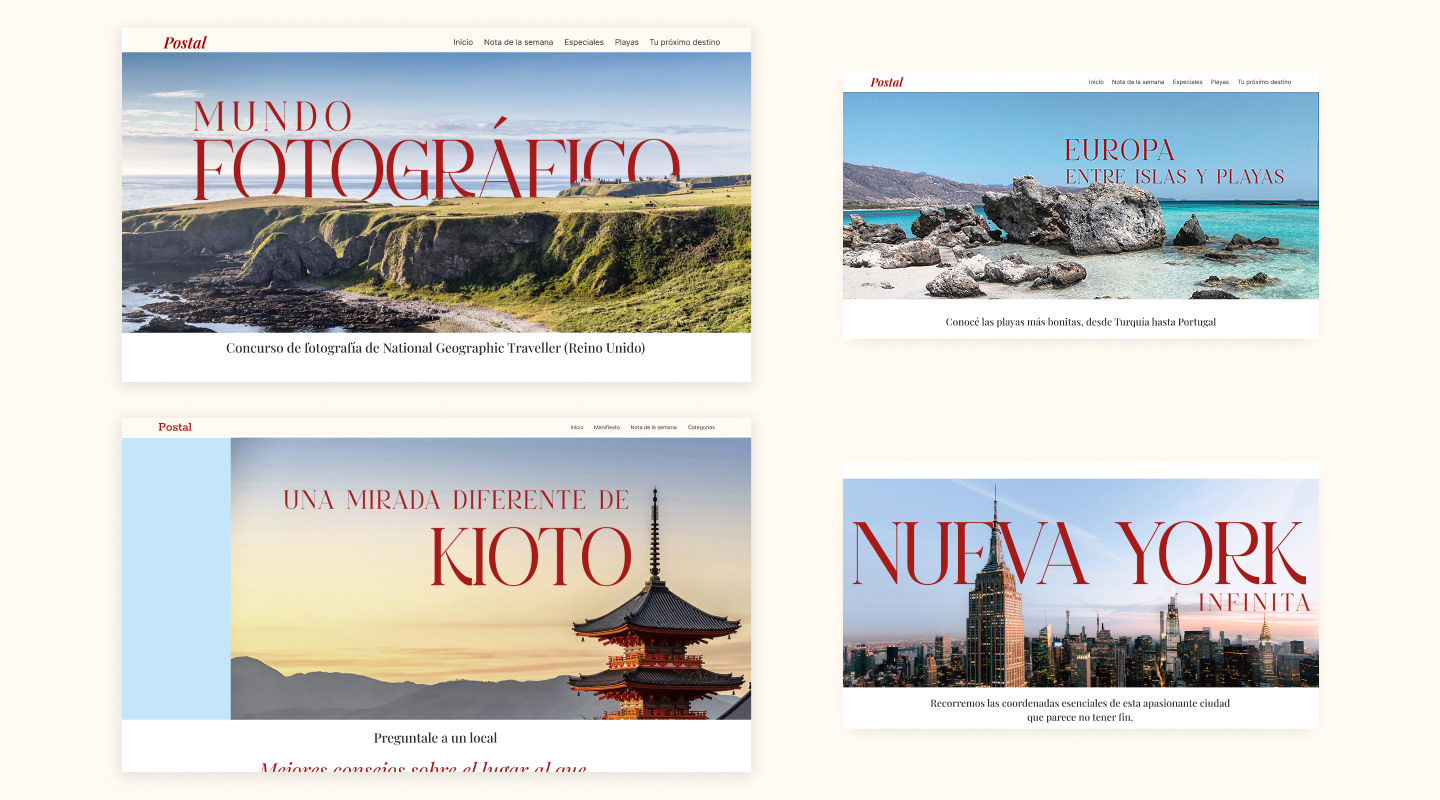The height and width of the screenshot is (800, 1440).
Task: Choose Especiales in the Europa page navigation
Action: [x=1188, y=82]
